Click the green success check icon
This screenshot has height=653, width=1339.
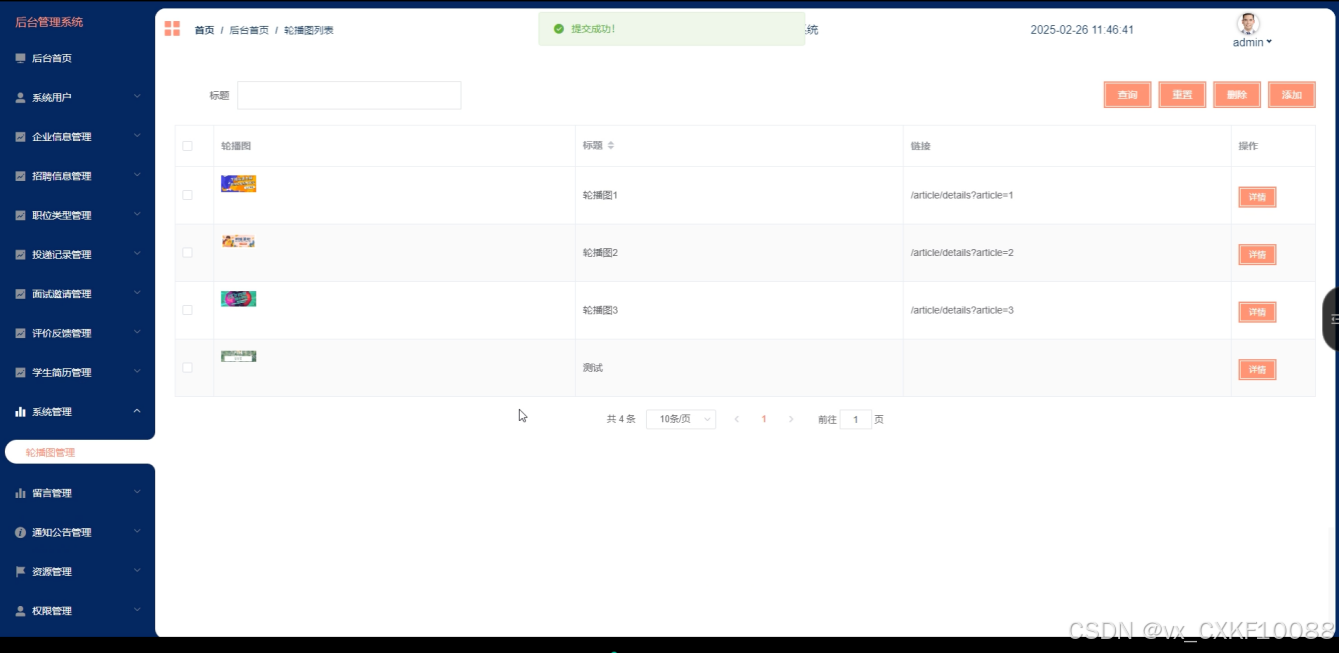pos(559,29)
